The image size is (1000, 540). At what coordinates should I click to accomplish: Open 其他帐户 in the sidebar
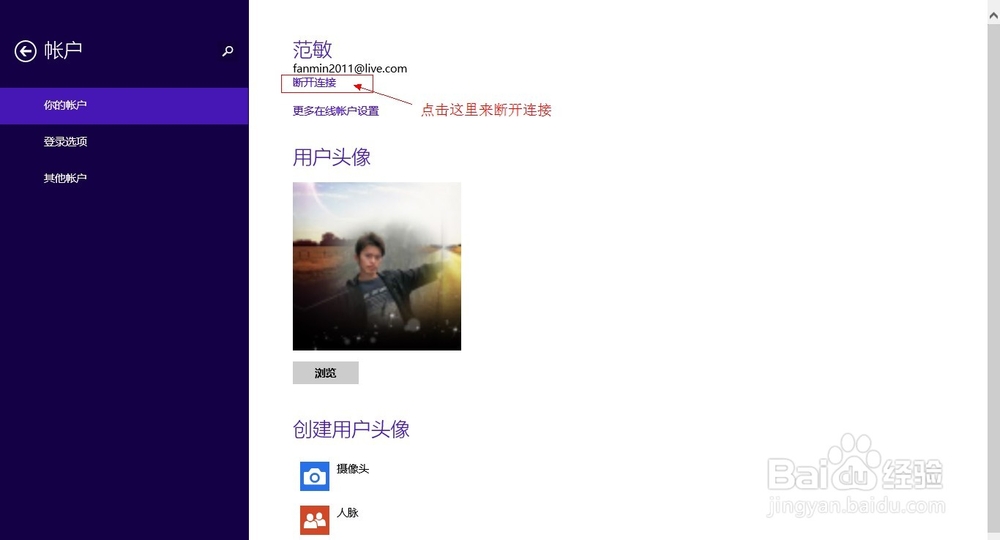coord(124,178)
